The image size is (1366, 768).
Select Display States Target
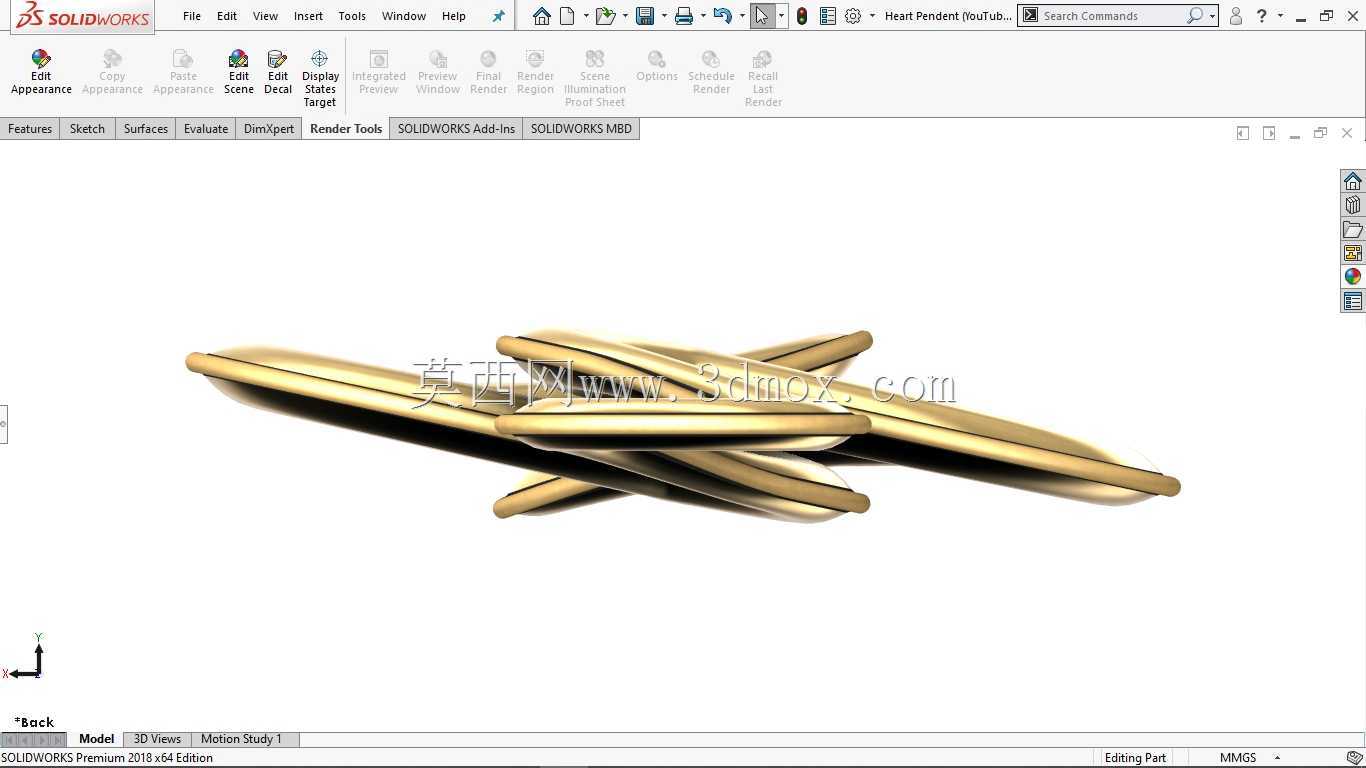tap(320, 79)
